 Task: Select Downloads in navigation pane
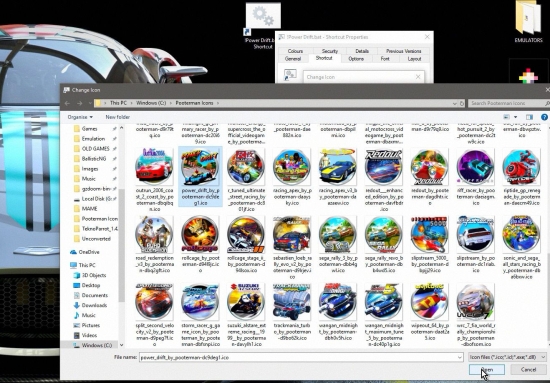tap(94, 305)
